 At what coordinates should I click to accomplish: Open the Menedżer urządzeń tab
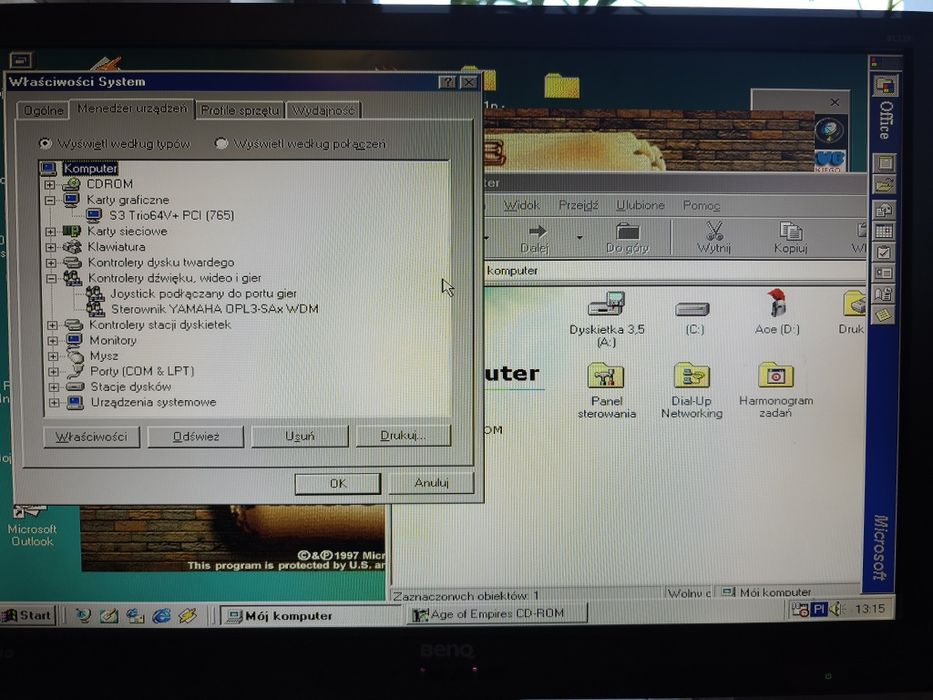pyautogui.click(x=132, y=109)
